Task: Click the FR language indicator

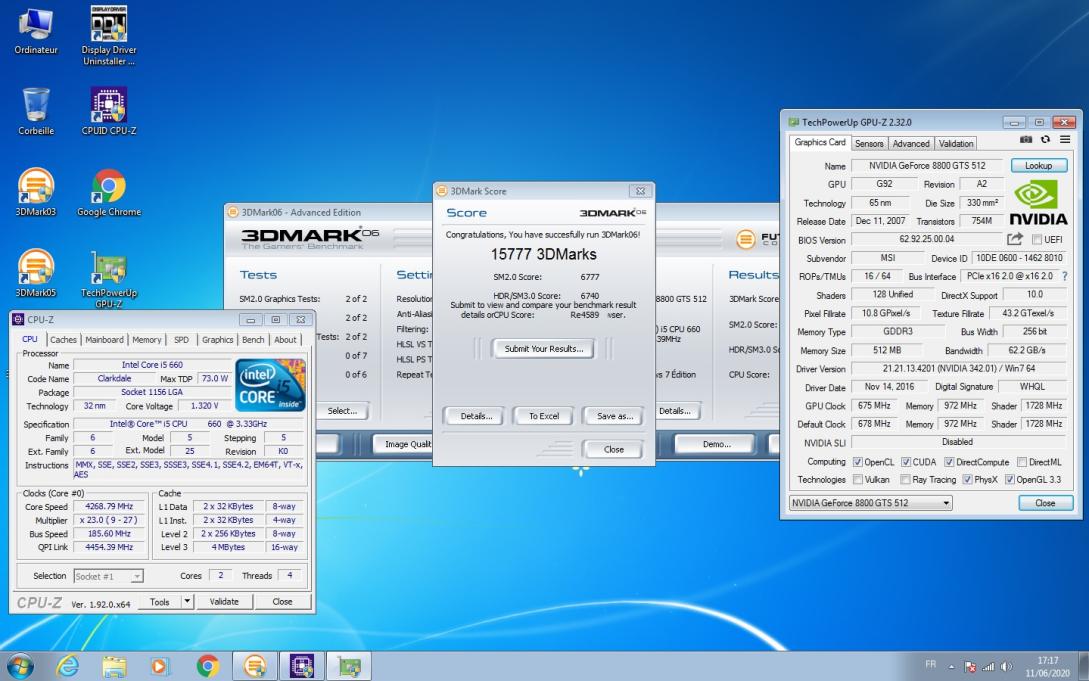Action: 931,664
